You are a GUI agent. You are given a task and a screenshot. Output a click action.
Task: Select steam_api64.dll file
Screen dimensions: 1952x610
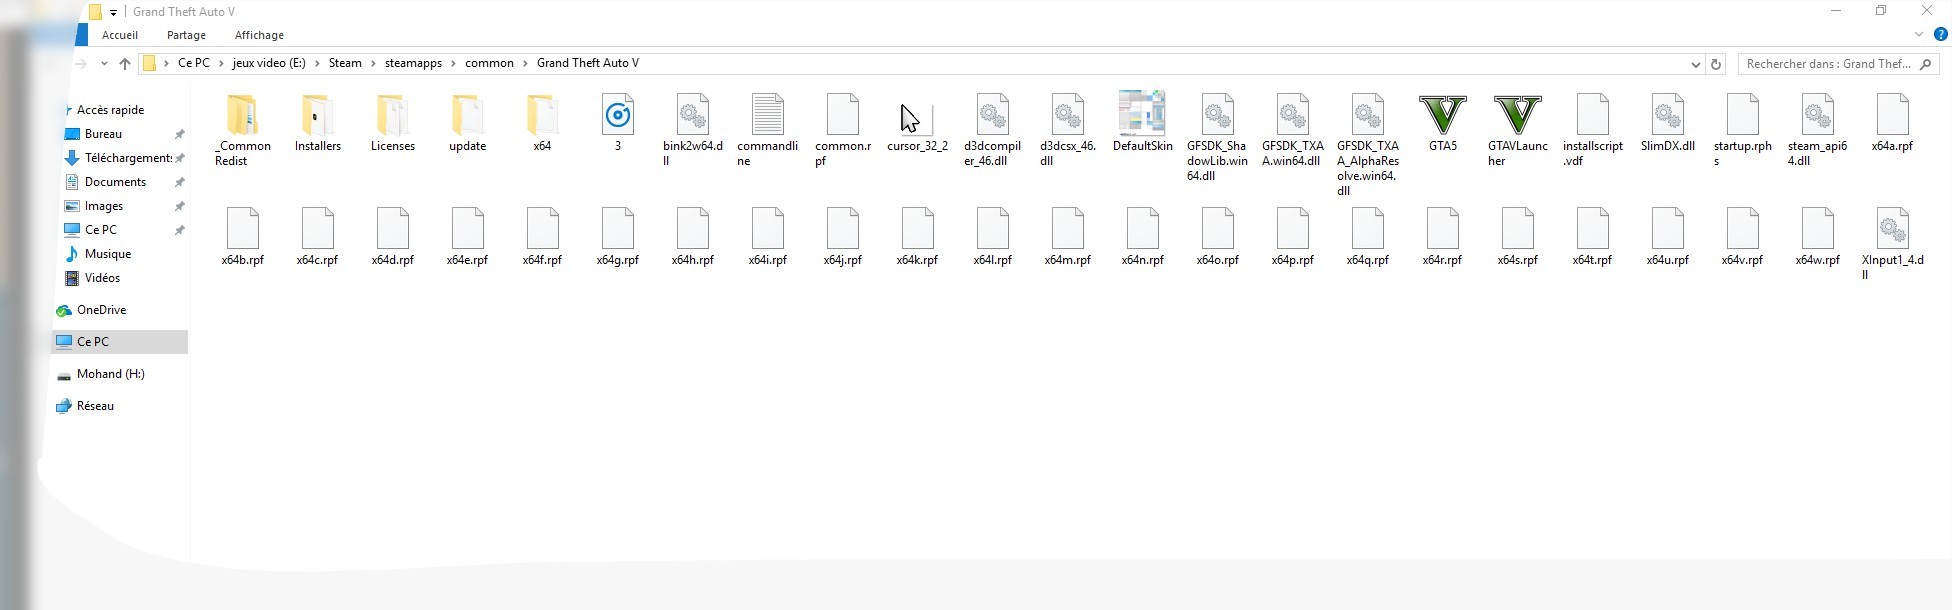(x=1818, y=131)
